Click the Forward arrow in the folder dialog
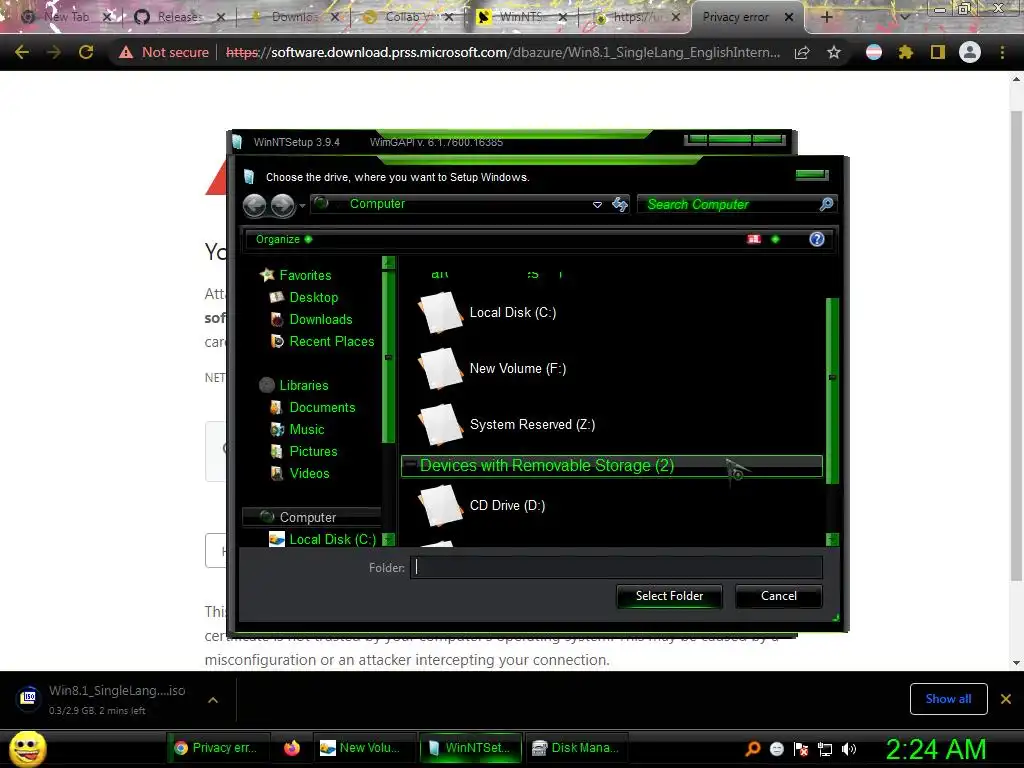1024x768 pixels. click(x=282, y=206)
